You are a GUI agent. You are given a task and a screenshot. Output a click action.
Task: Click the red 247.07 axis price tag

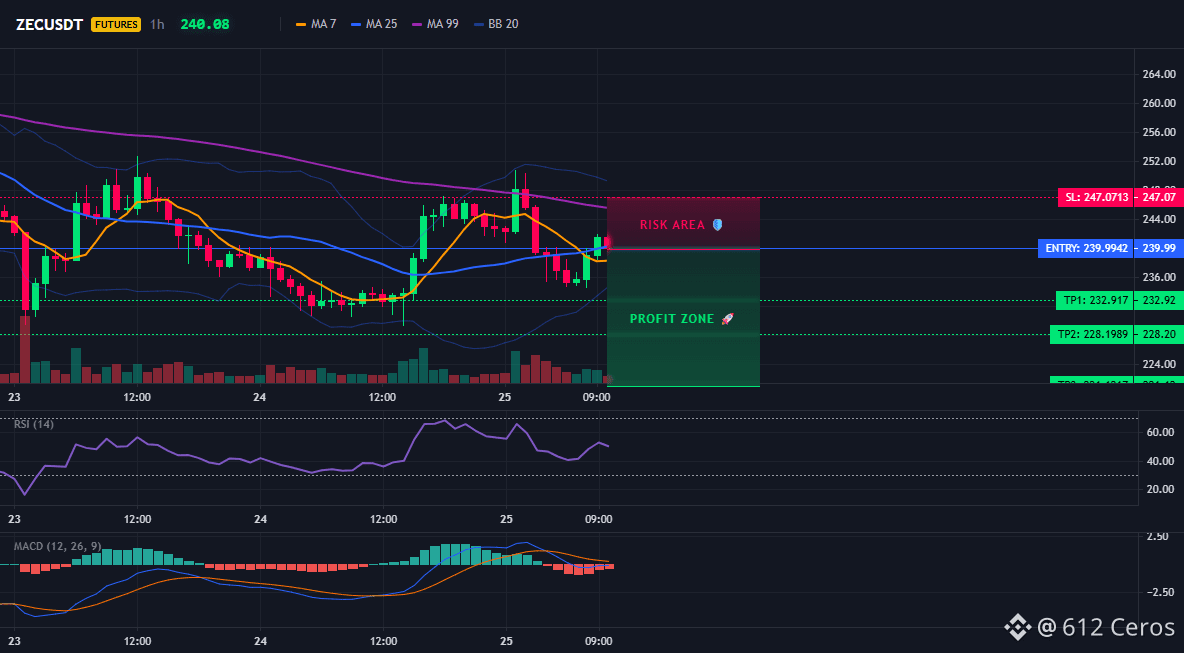1158,197
